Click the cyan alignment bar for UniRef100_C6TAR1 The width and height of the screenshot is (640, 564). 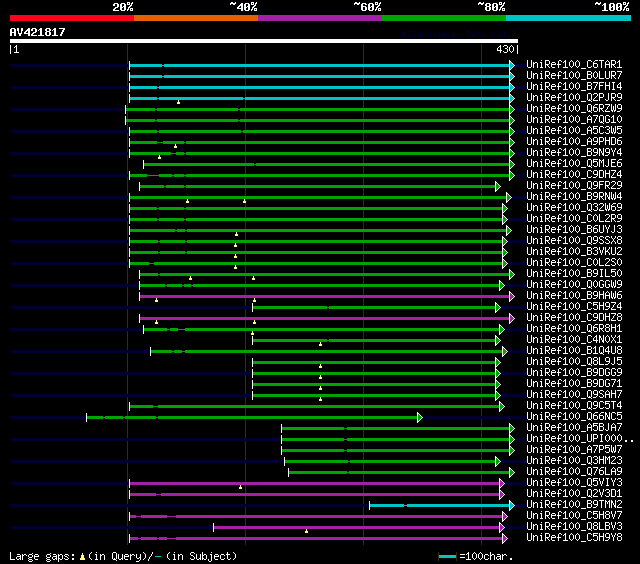click(319, 65)
